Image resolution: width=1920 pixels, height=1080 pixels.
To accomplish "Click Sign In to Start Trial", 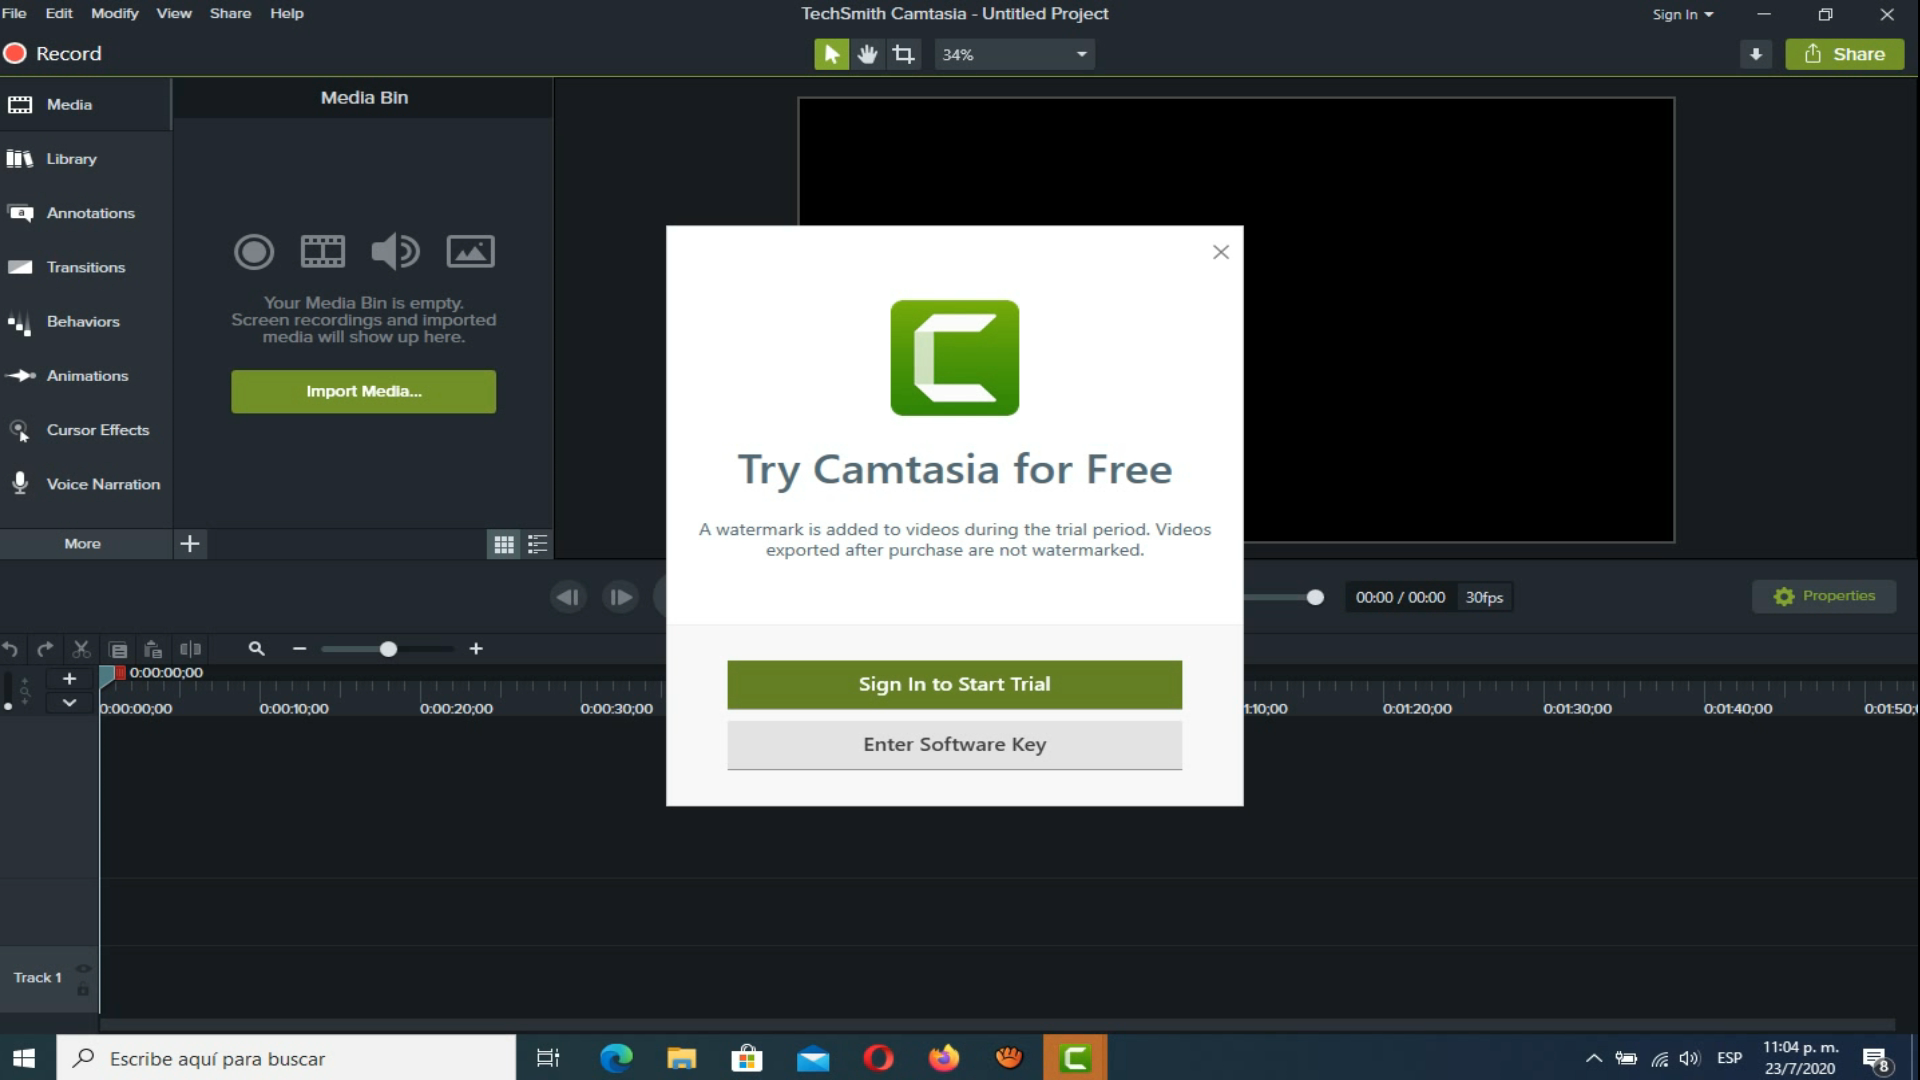I will click(954, 684).
